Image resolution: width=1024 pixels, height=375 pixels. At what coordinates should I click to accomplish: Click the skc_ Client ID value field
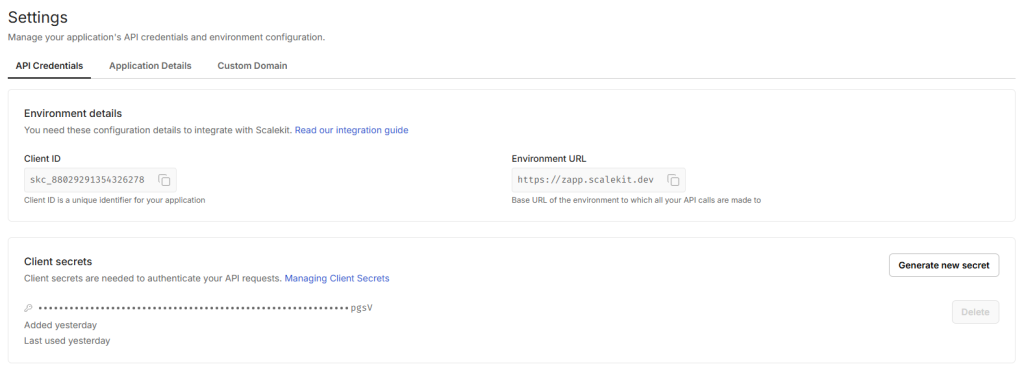click(100, 180)
